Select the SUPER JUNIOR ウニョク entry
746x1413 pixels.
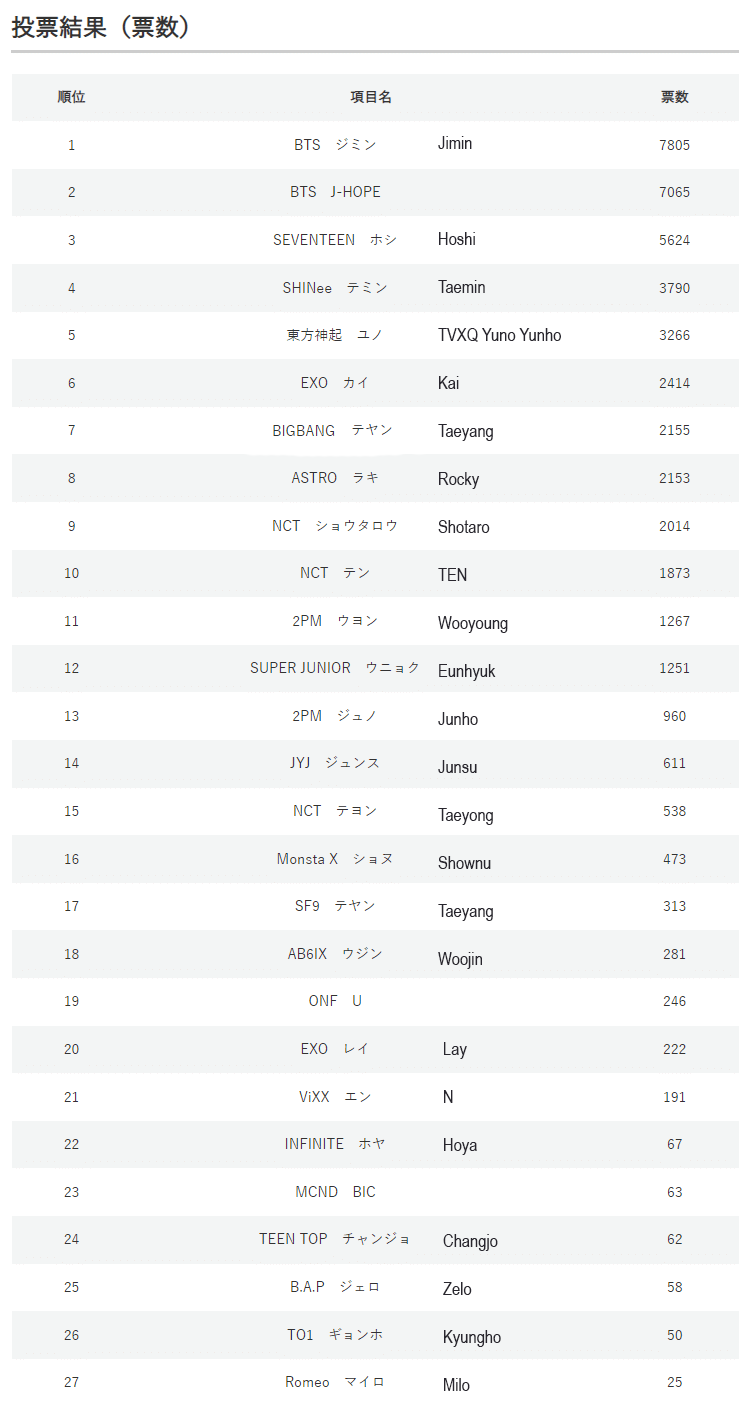[x=335, y=668]
